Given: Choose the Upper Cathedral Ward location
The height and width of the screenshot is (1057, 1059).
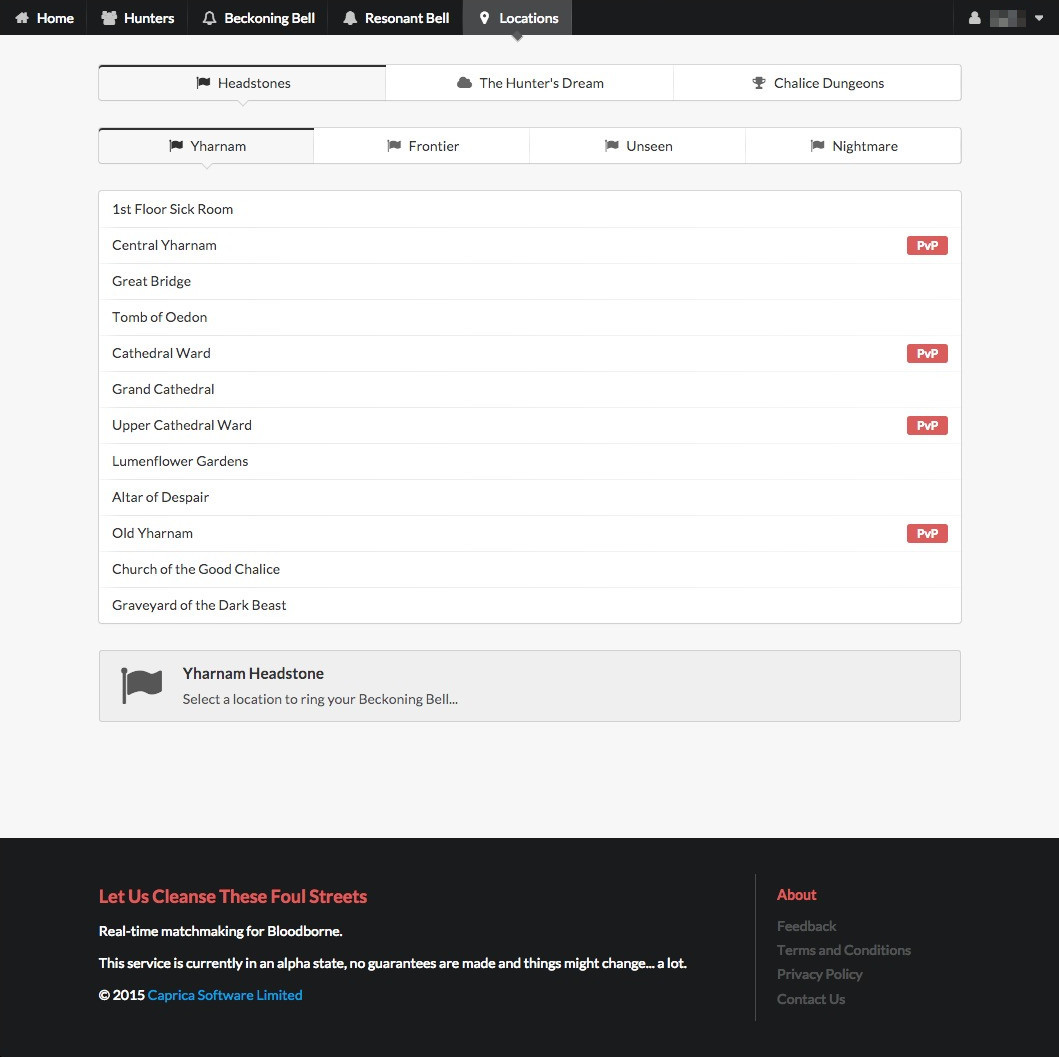Looking at the screenshot, I should (x=530, y=426).
